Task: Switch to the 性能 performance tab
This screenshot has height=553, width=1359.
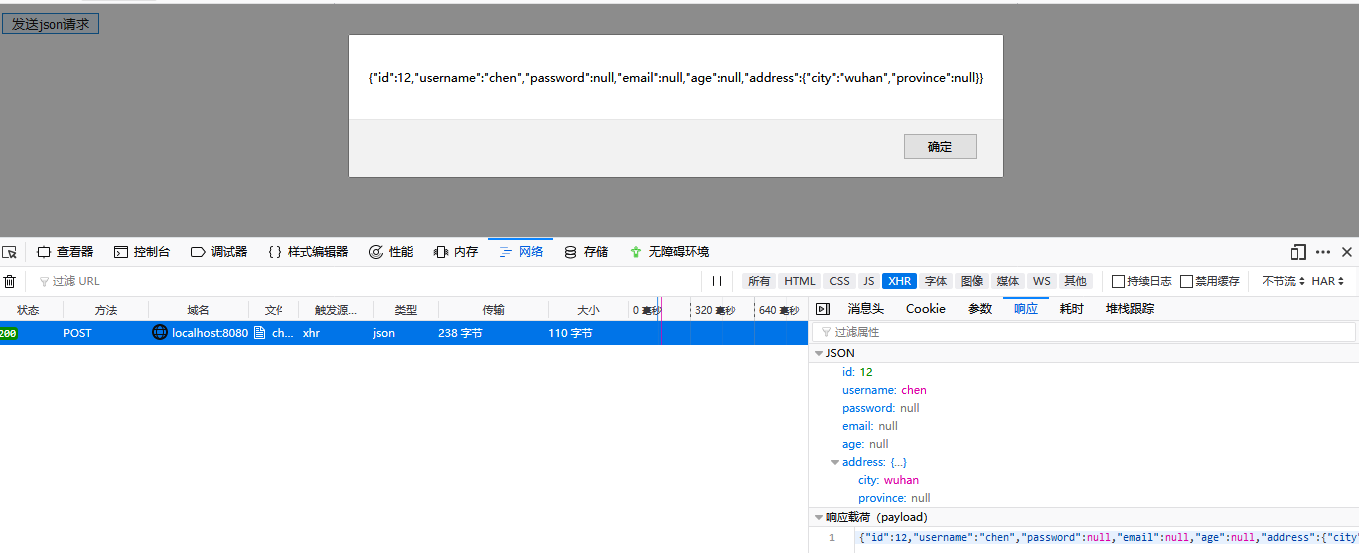Action: point(391,252)
